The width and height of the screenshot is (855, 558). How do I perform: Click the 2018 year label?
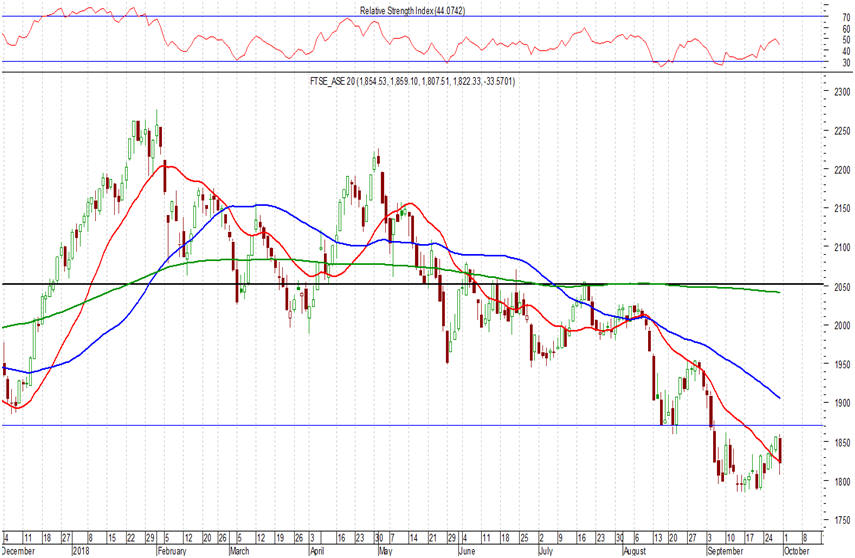[81, 551]
